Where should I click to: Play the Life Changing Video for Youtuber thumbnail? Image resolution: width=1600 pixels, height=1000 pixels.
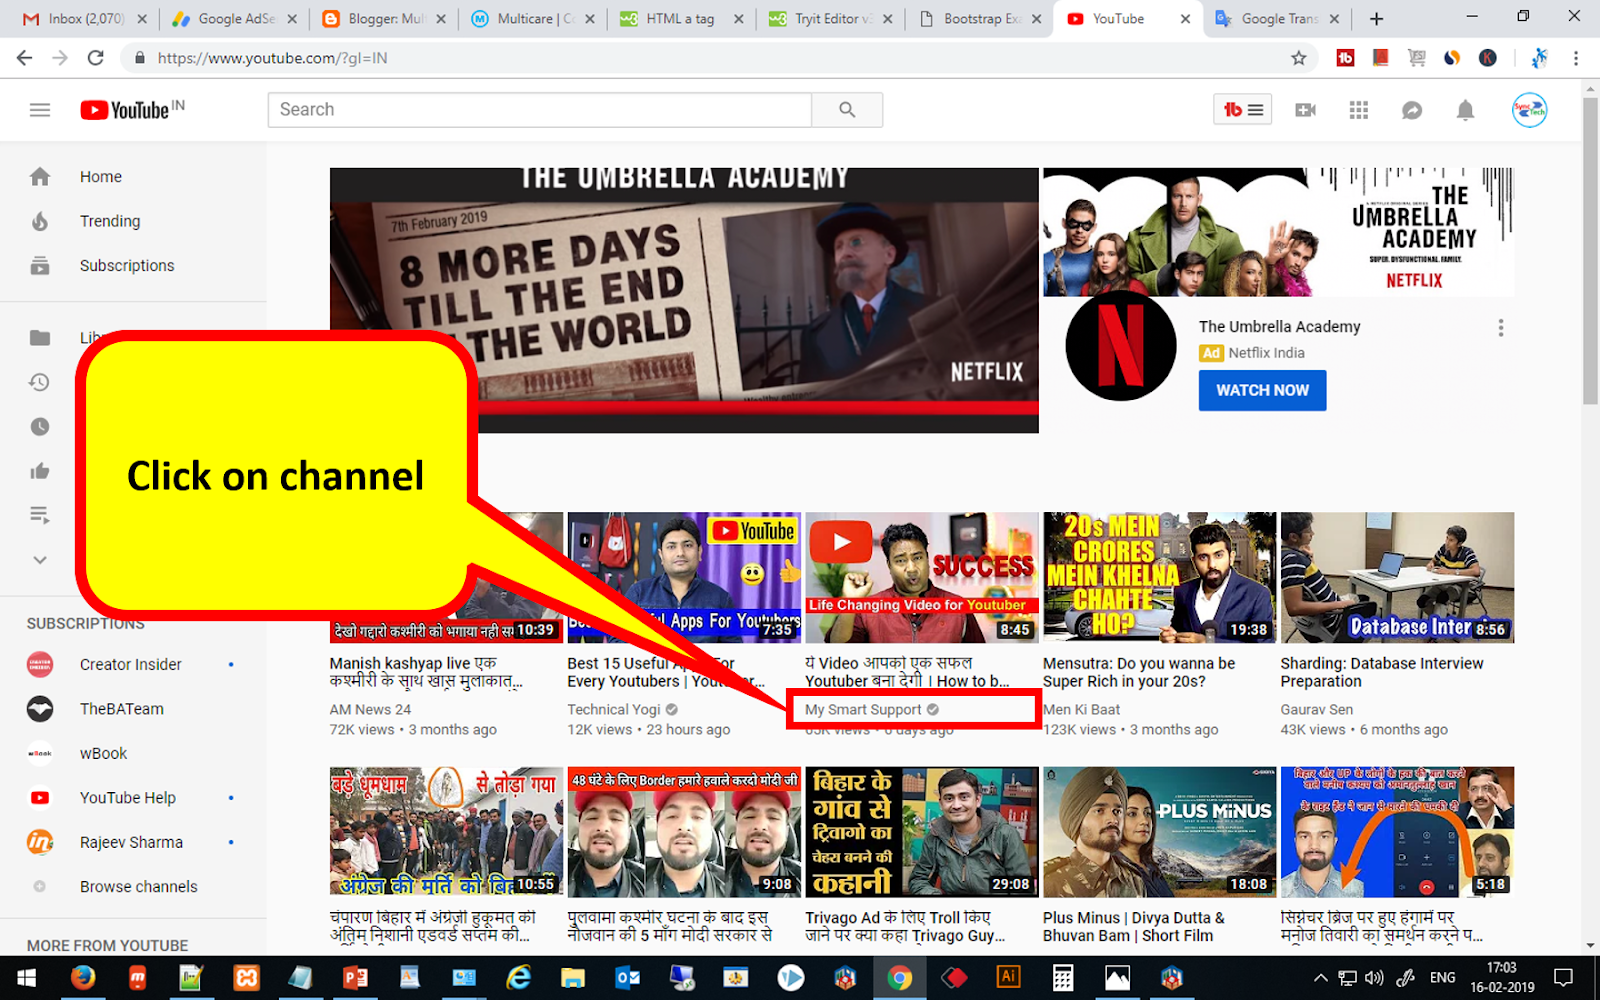coord(922,578)
